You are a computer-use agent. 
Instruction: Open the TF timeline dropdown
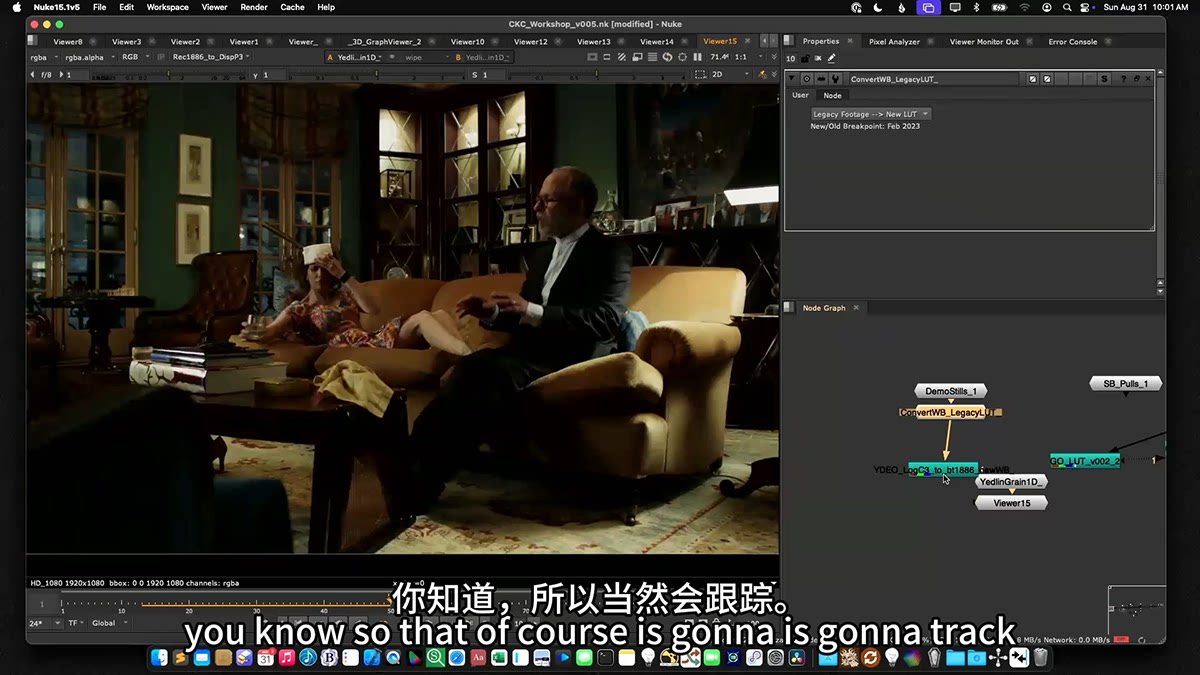point(75,623)
